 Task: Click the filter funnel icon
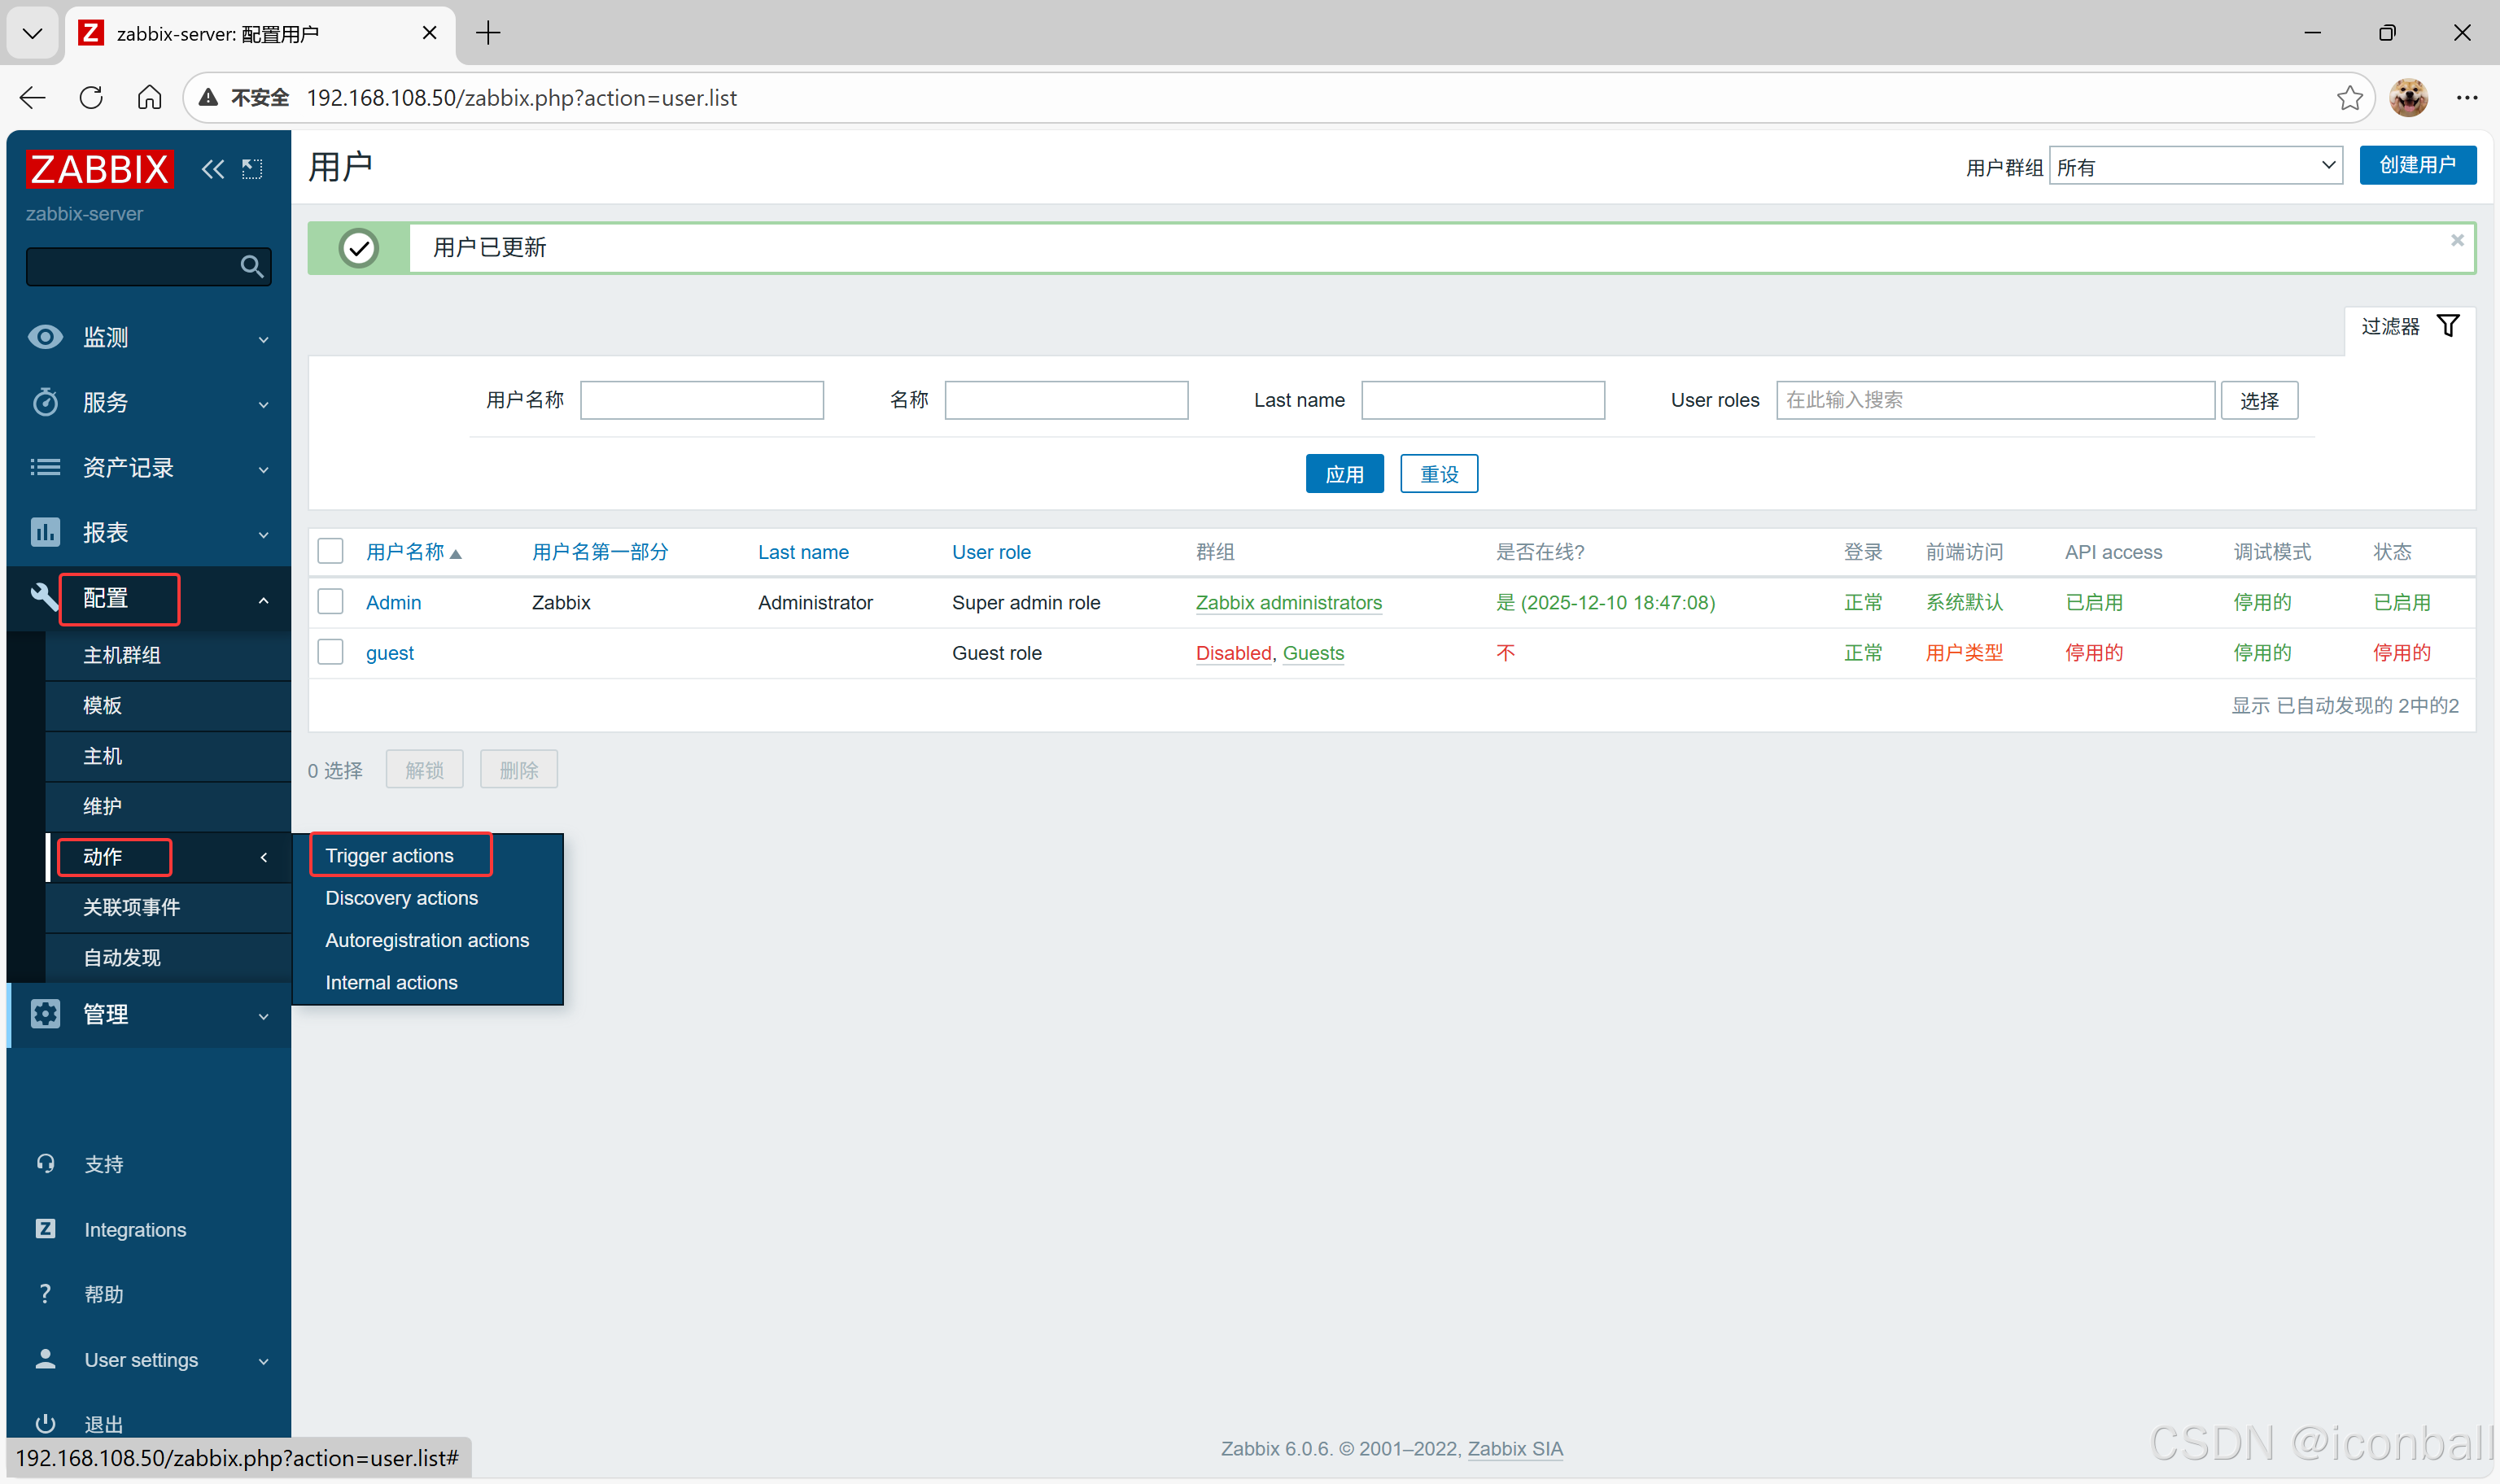(2447, 326)
